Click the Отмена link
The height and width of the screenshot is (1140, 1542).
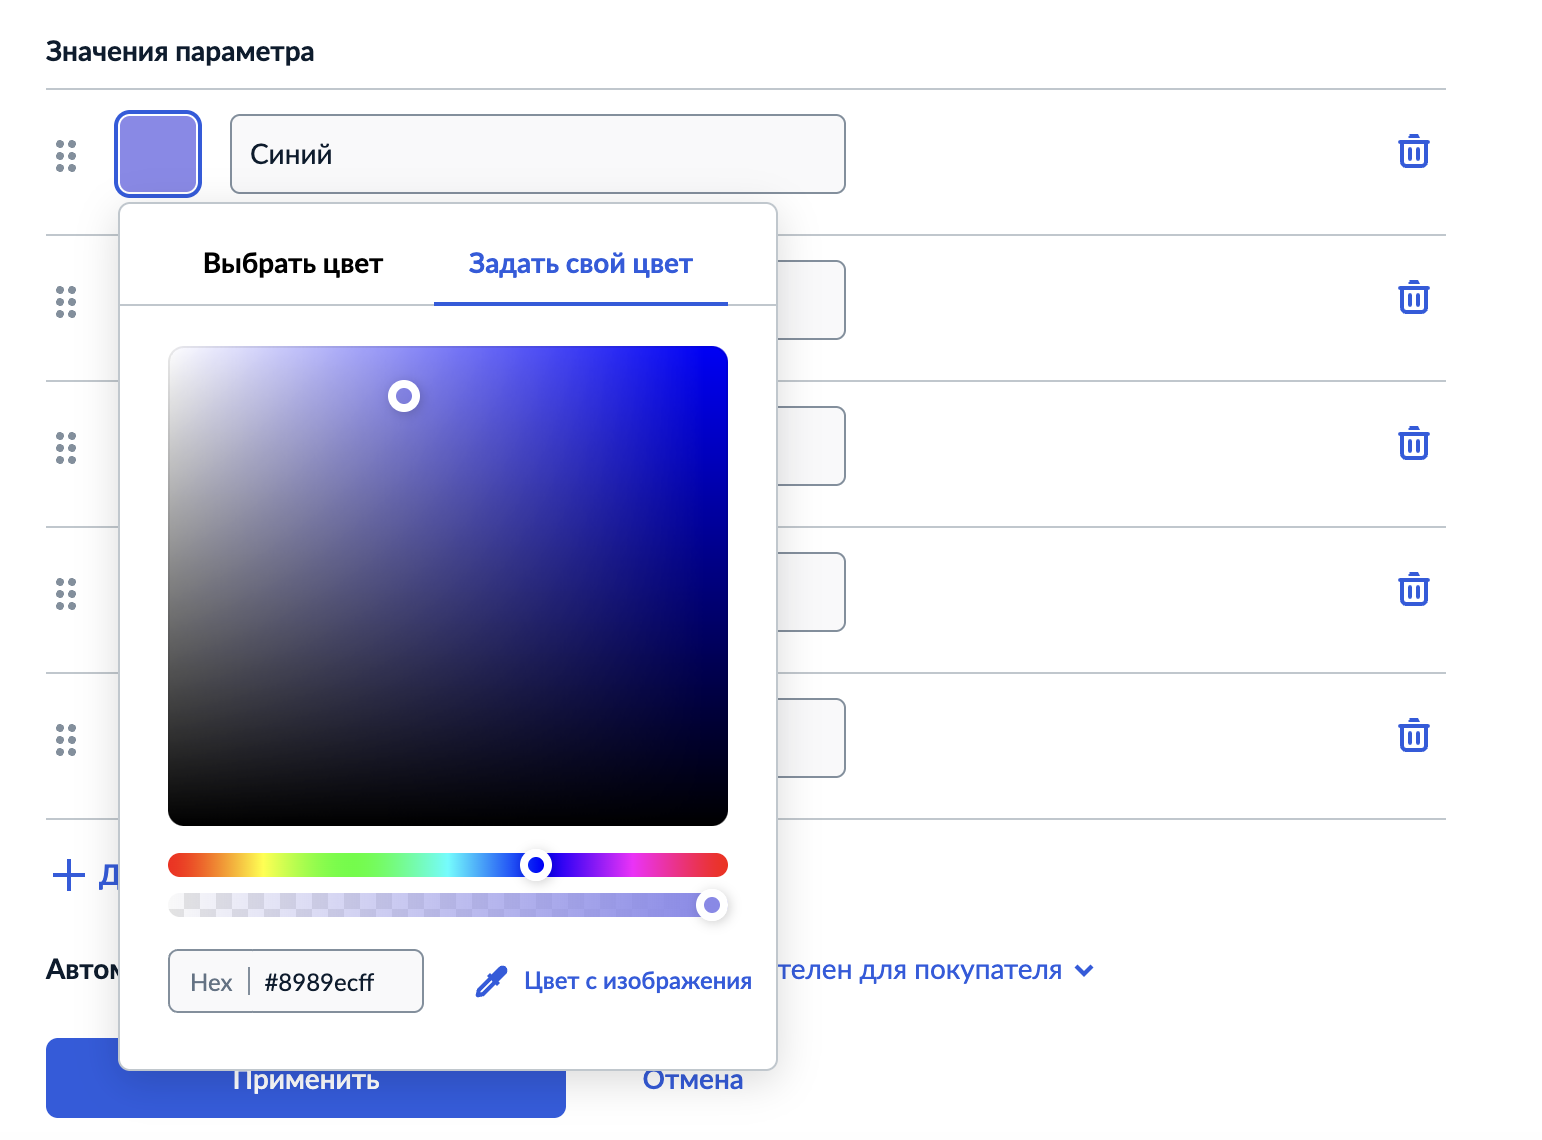[x=693, y=1080]
